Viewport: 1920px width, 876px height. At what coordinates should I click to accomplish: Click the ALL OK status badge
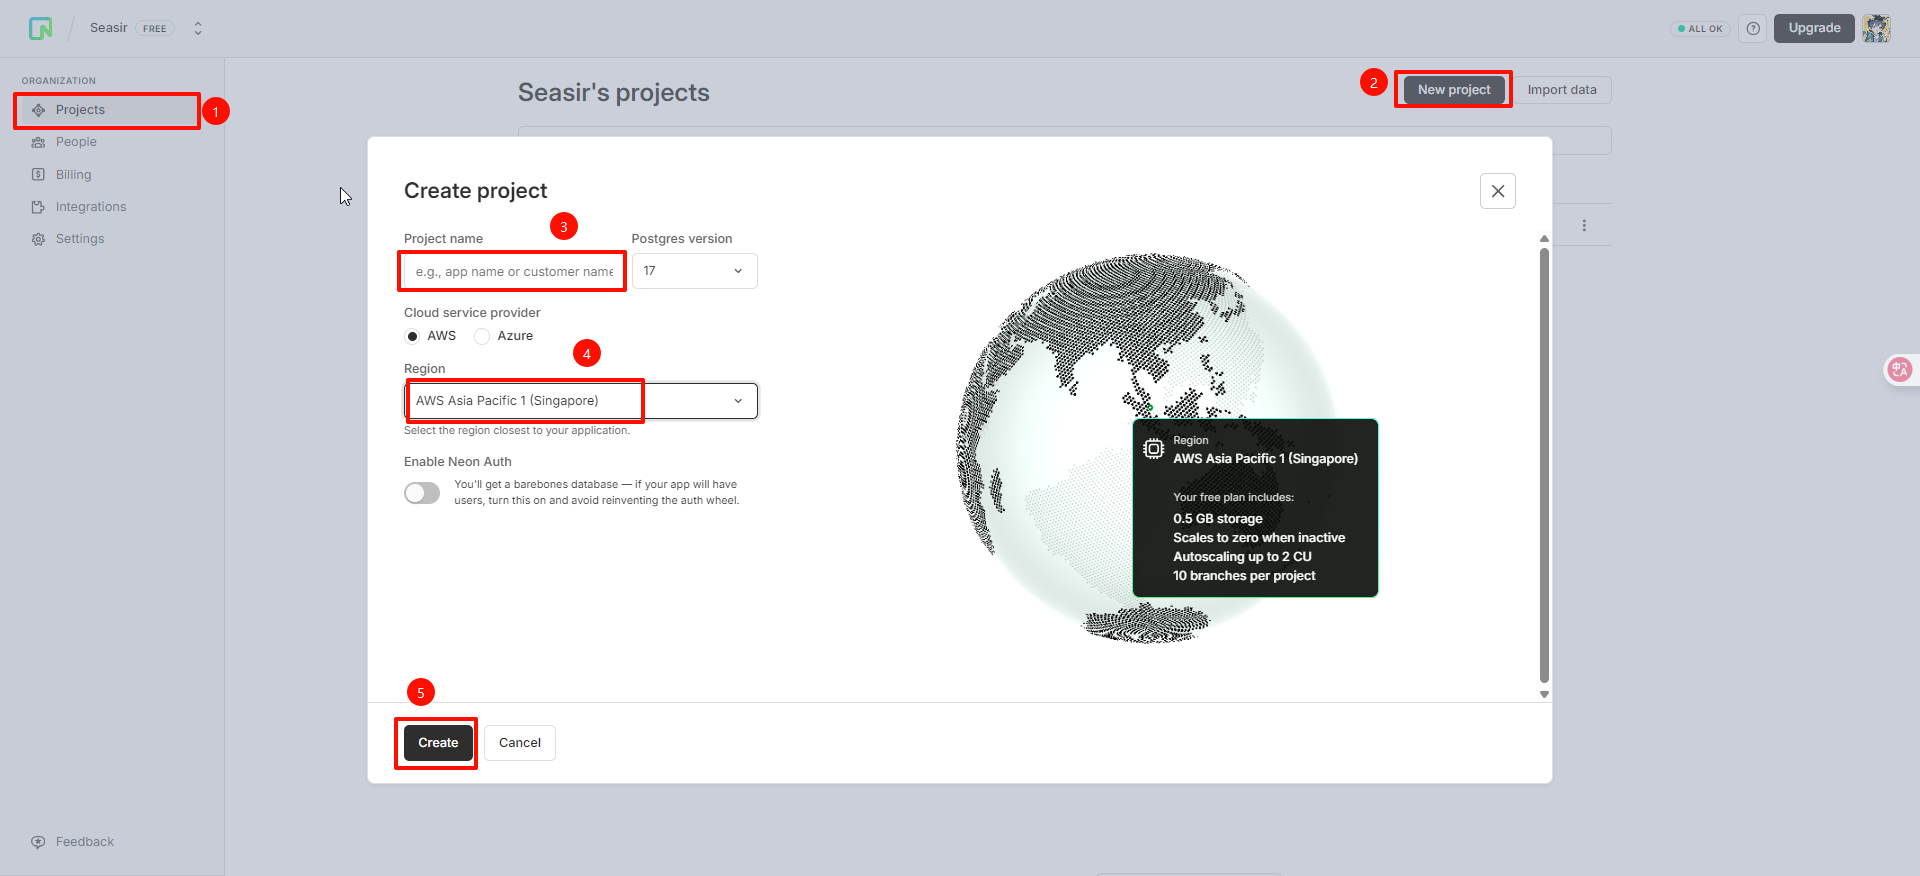[1700, 29]
